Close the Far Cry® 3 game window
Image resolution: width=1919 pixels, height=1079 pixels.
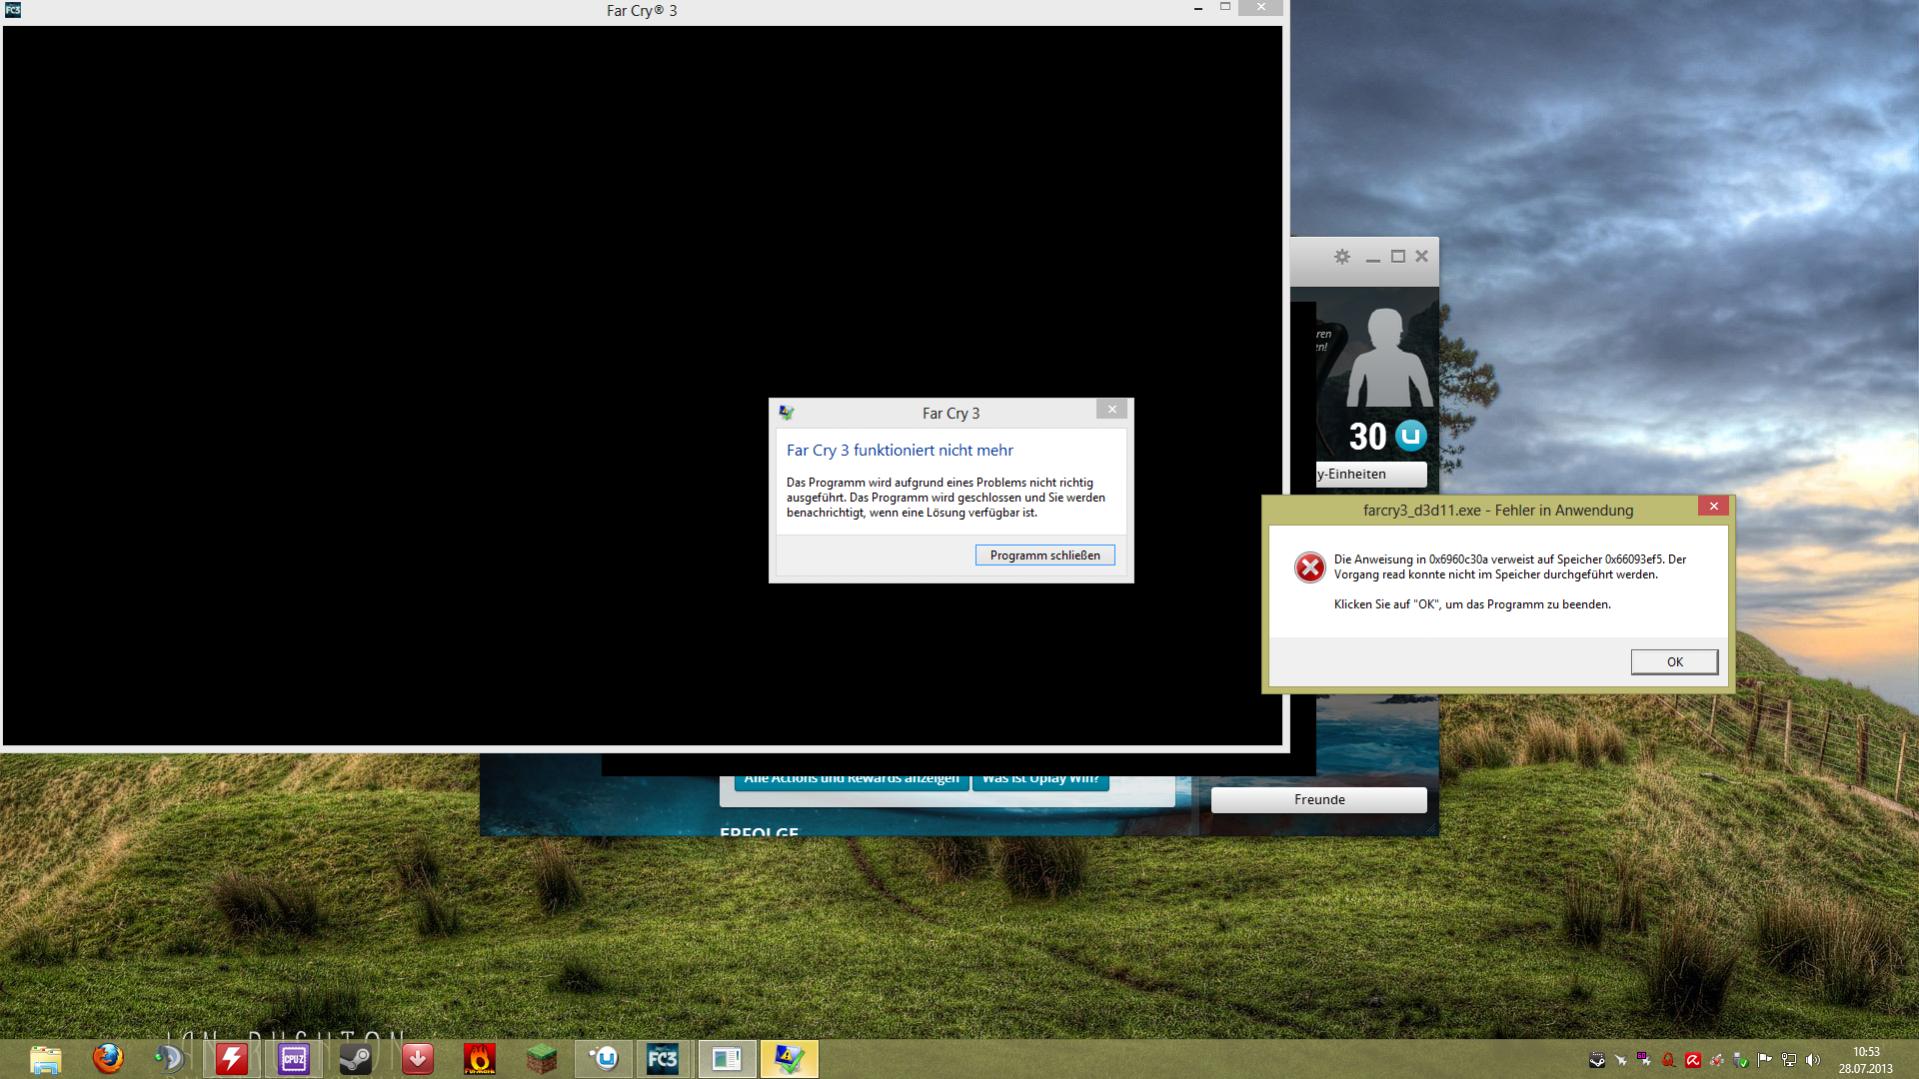tap(1260, 7)
